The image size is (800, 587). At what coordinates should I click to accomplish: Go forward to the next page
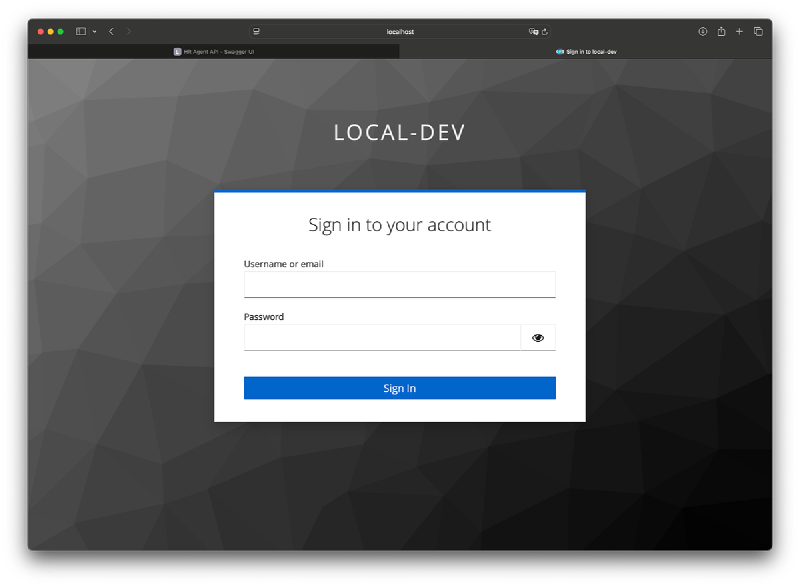pos(129,32)
